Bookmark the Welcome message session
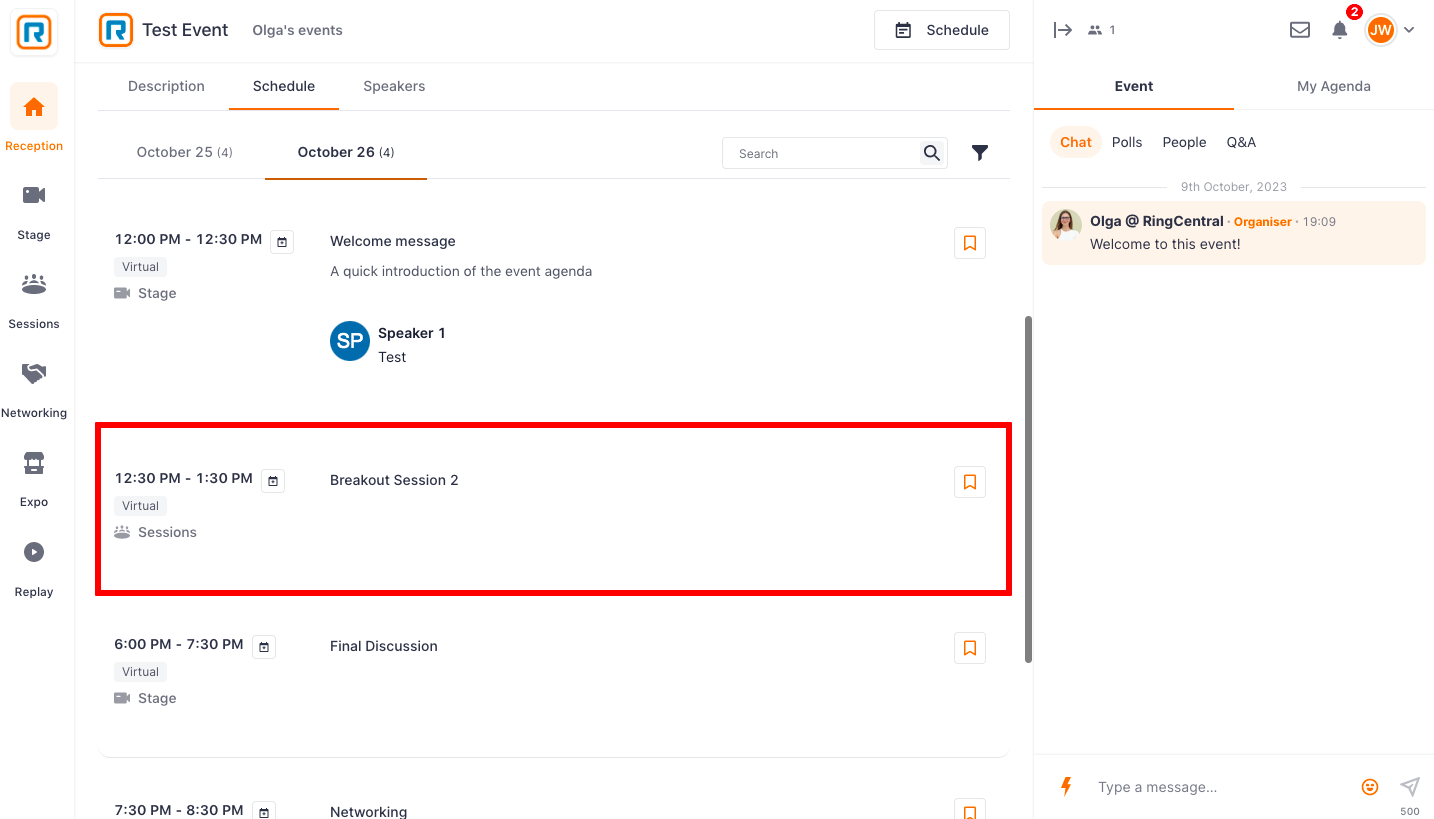This screenshot has width=1434, height=819. [x=970, y=243]
